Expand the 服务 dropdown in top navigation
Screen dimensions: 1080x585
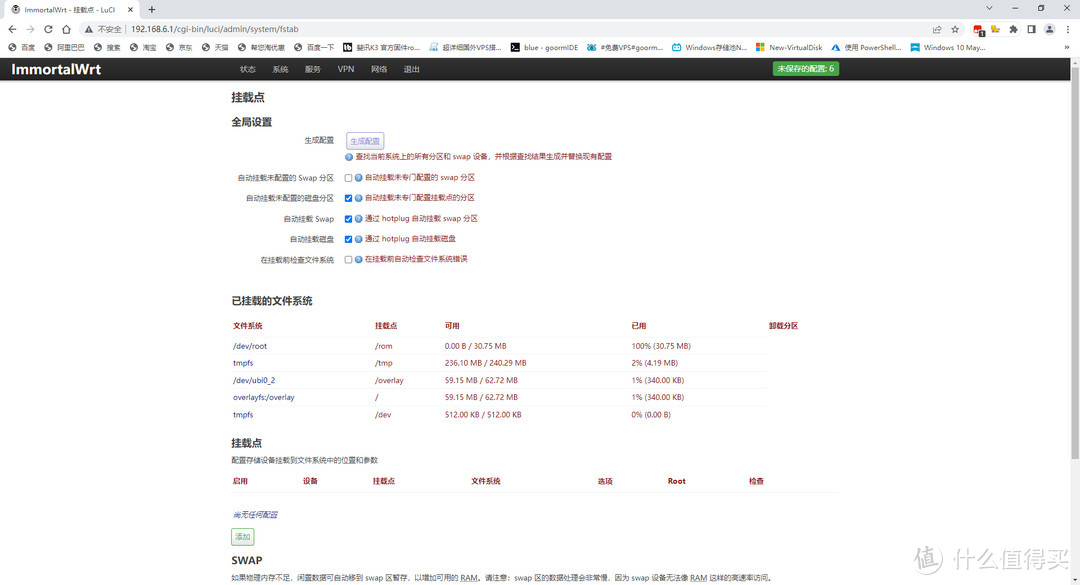tap(313, 69)
